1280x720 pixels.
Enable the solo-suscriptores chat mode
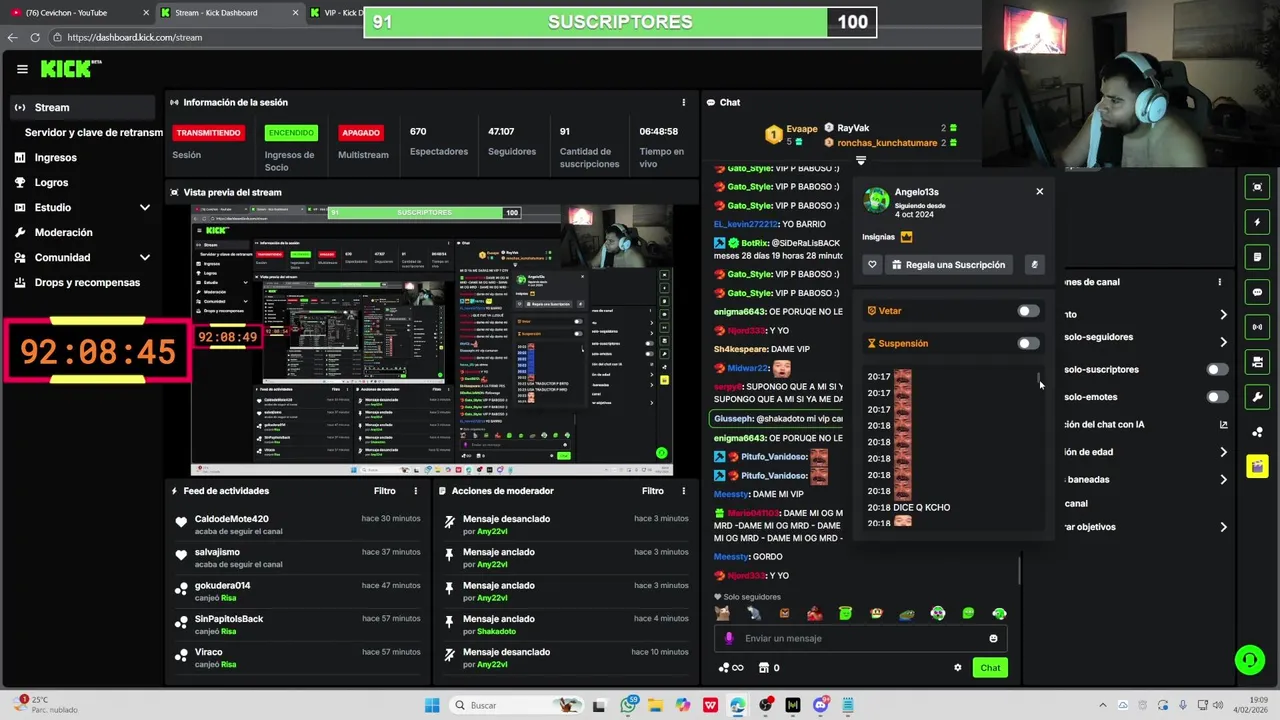[x=1217, y=370]
